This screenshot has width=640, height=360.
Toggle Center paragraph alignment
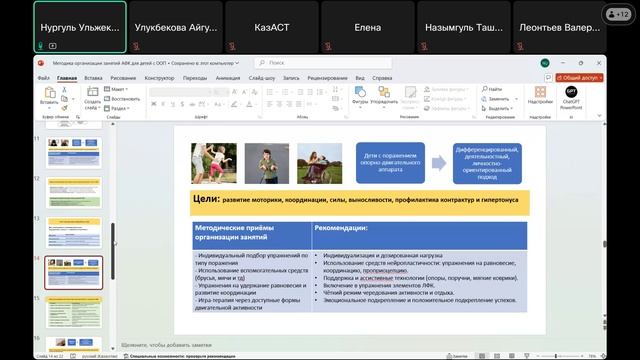(279, 104)
